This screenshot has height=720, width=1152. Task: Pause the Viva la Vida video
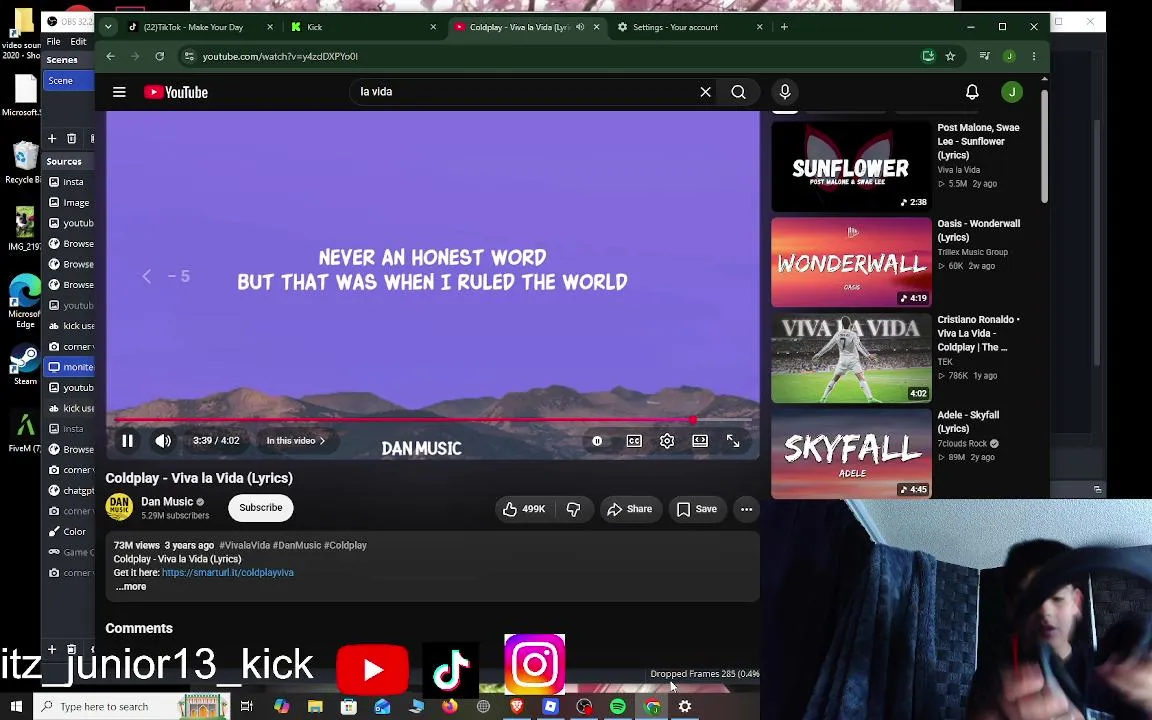(x=127, y=441)
